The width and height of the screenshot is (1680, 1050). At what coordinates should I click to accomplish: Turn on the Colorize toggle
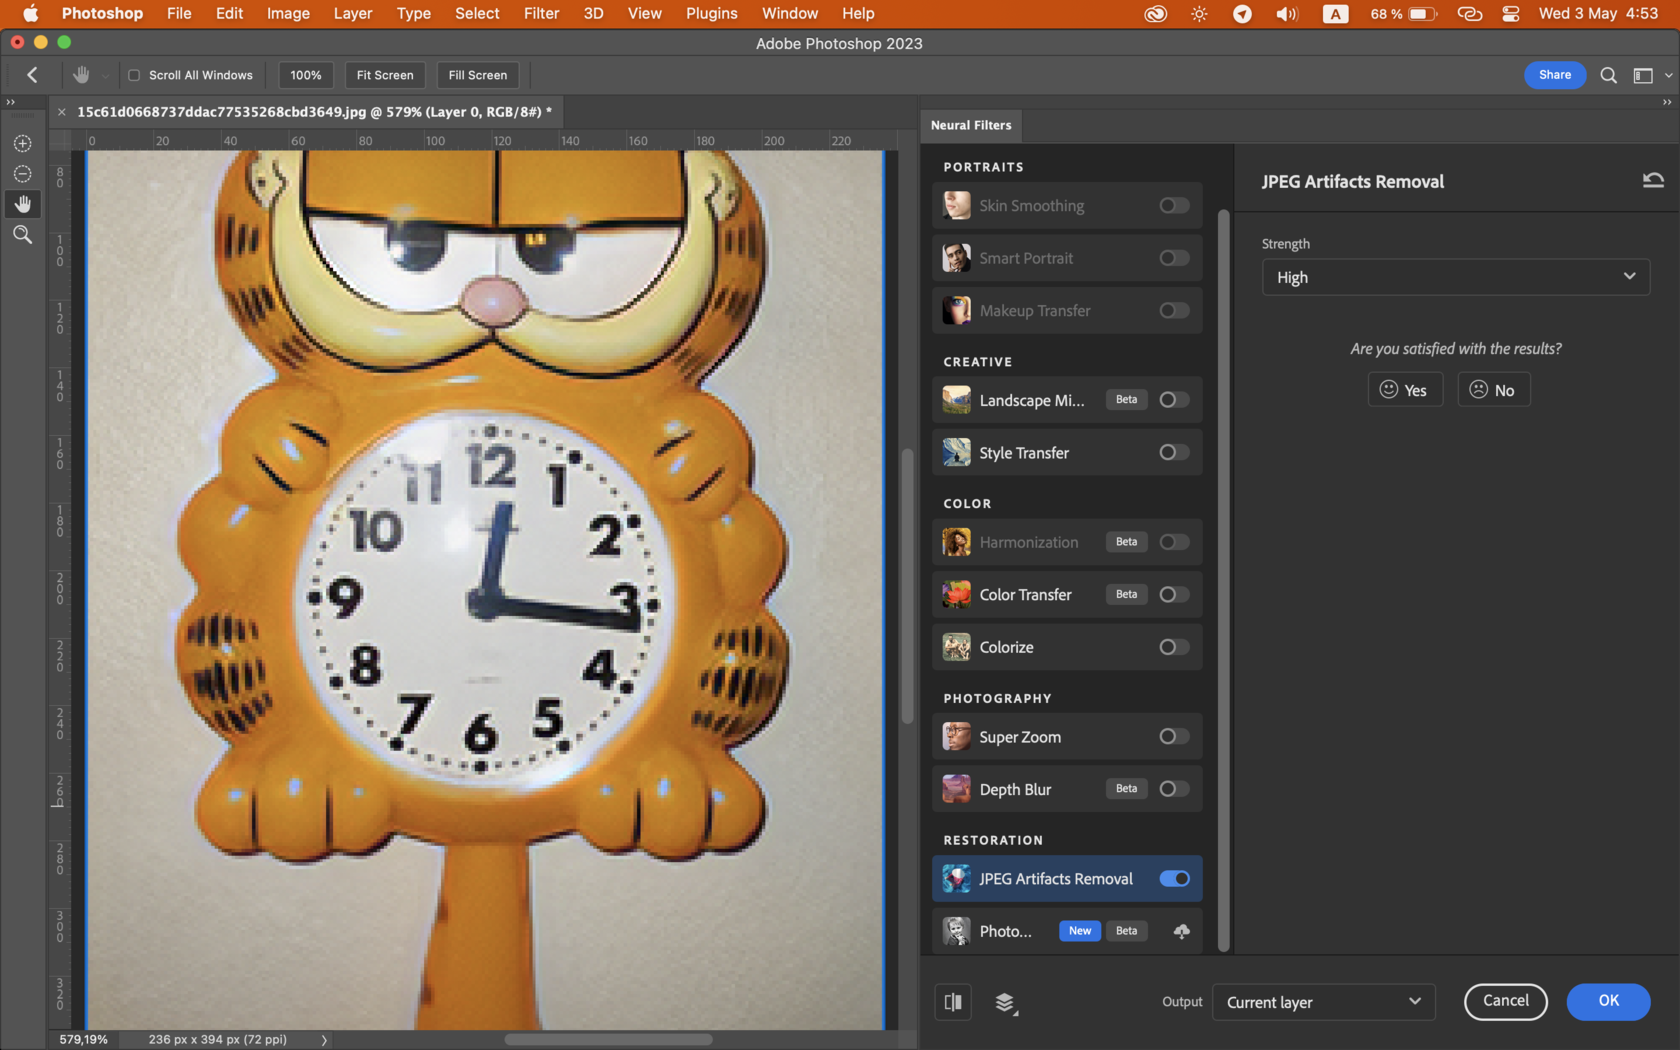[x=1174, y=647]
